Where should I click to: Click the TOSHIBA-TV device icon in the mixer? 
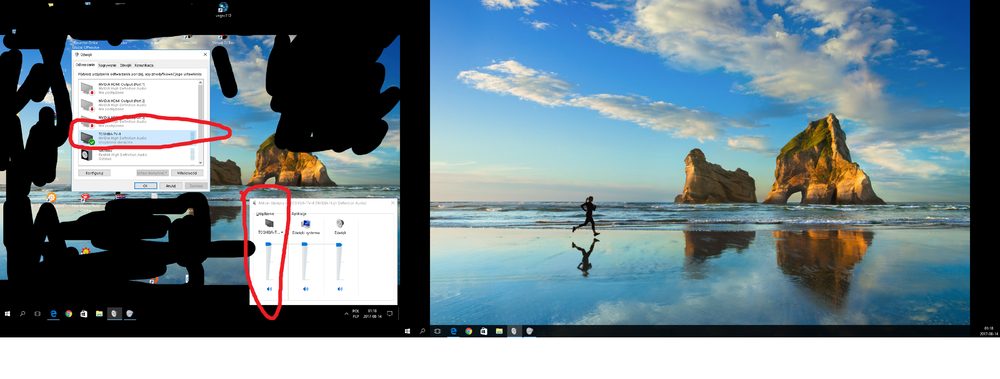(x=269, y=223)
